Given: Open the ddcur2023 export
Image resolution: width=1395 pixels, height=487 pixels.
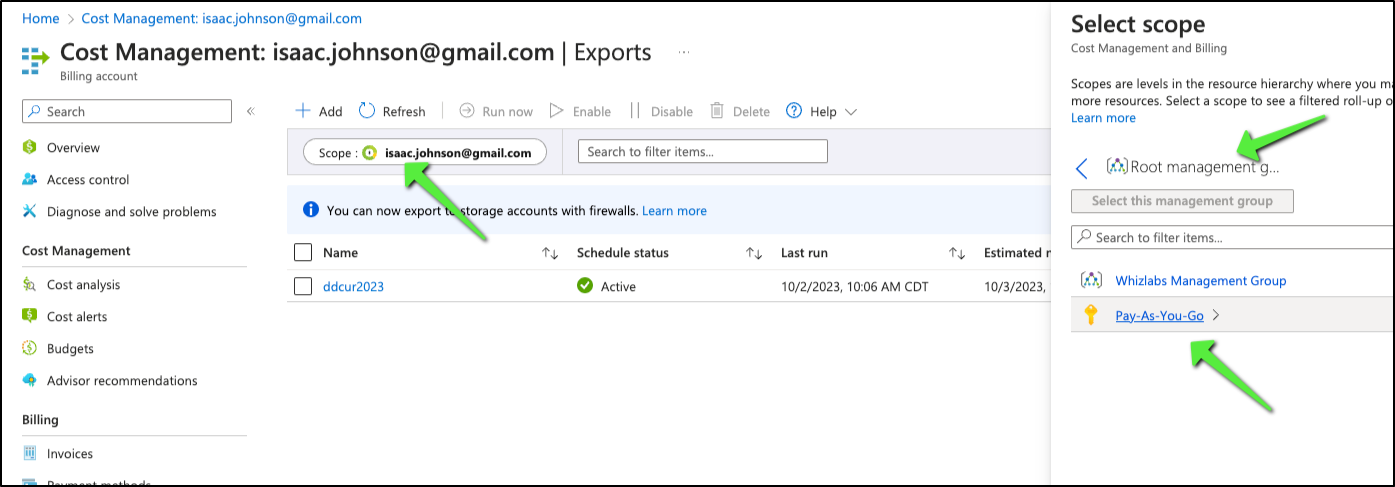Looking at the screenshot, I should (353, 287).
